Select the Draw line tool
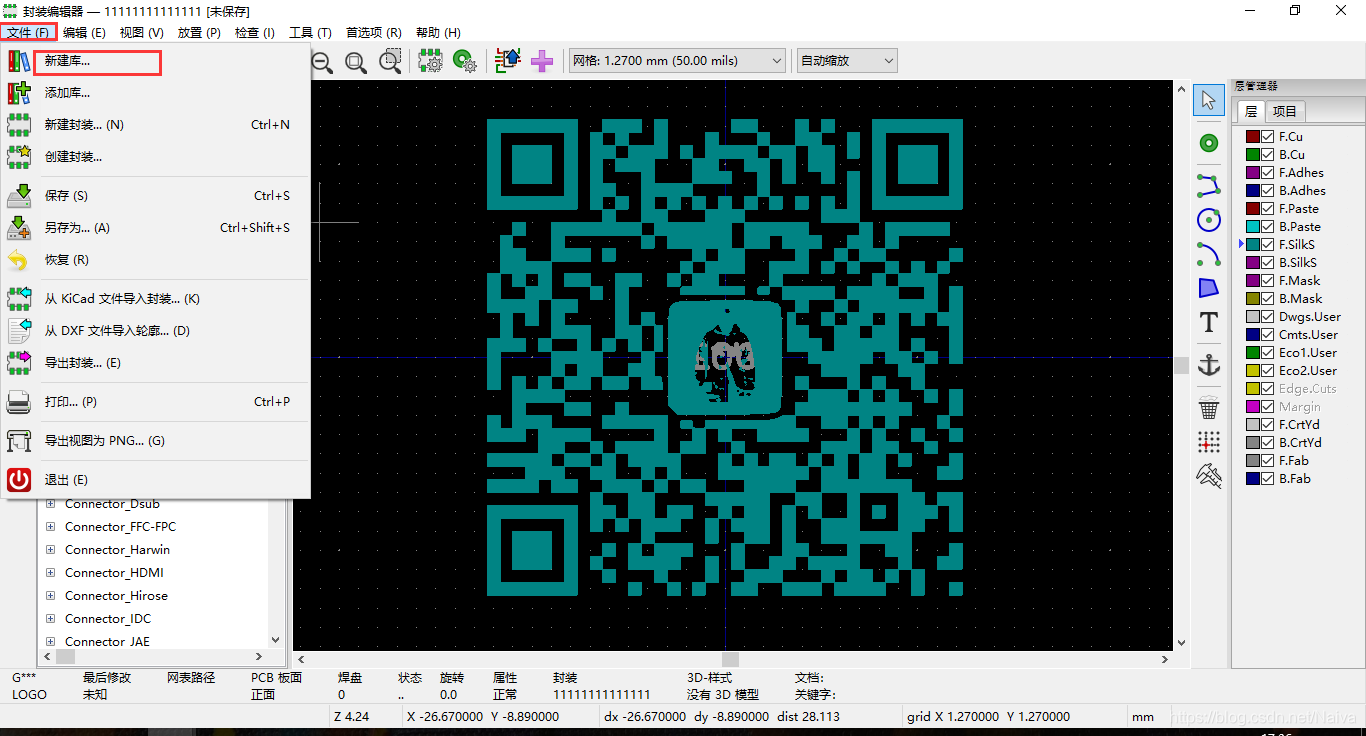This screenshot has width=1366, height=736. pyautogui.click(x=1209, y=184)
